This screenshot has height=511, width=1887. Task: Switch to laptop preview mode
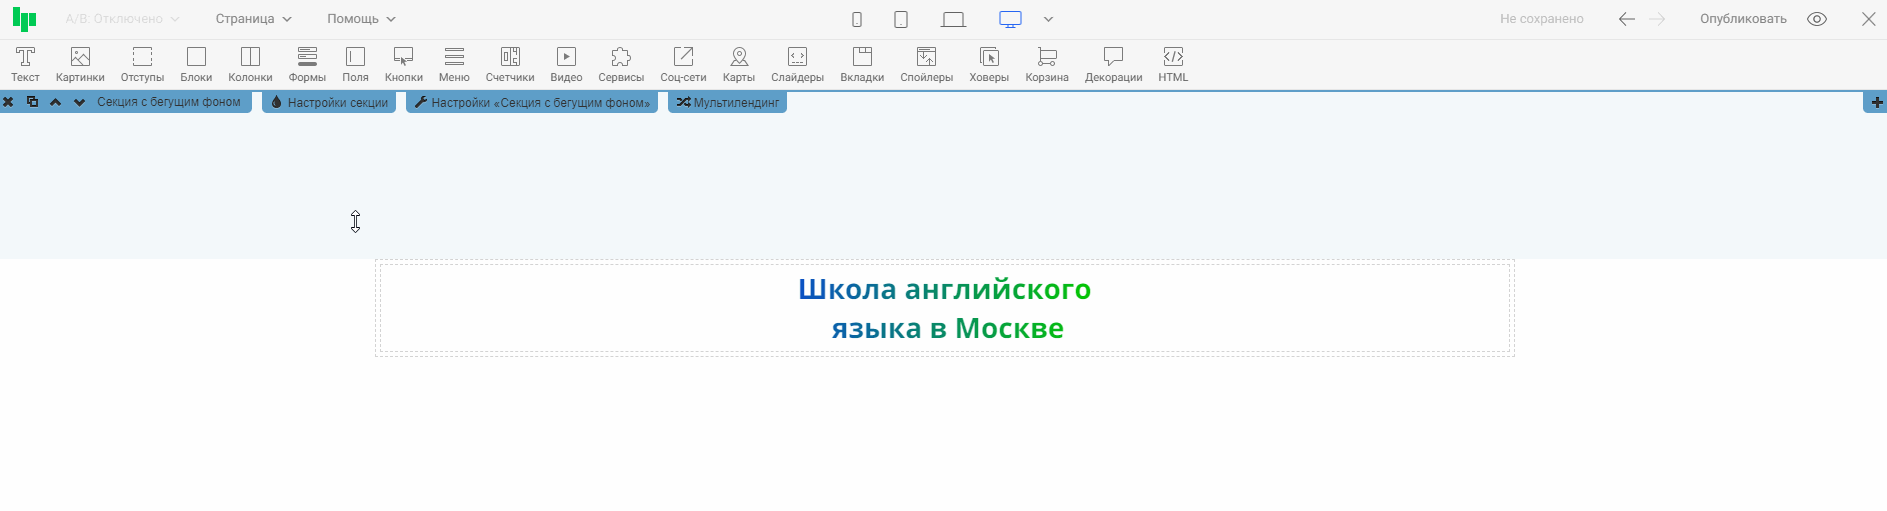953,19
